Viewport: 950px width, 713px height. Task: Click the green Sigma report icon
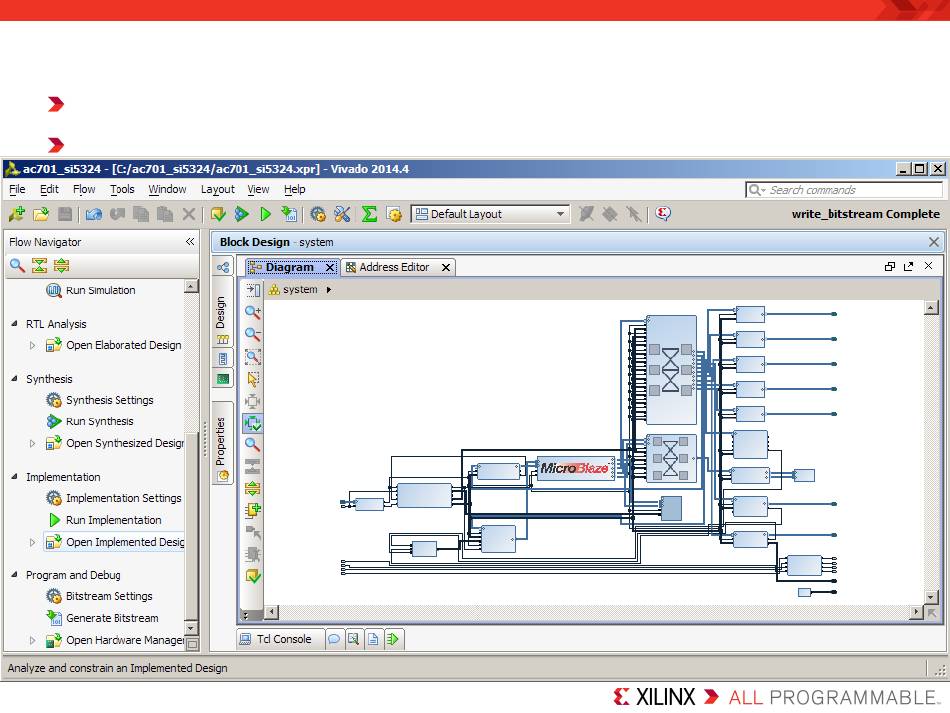pyautogui.click(x=369, y=214)
